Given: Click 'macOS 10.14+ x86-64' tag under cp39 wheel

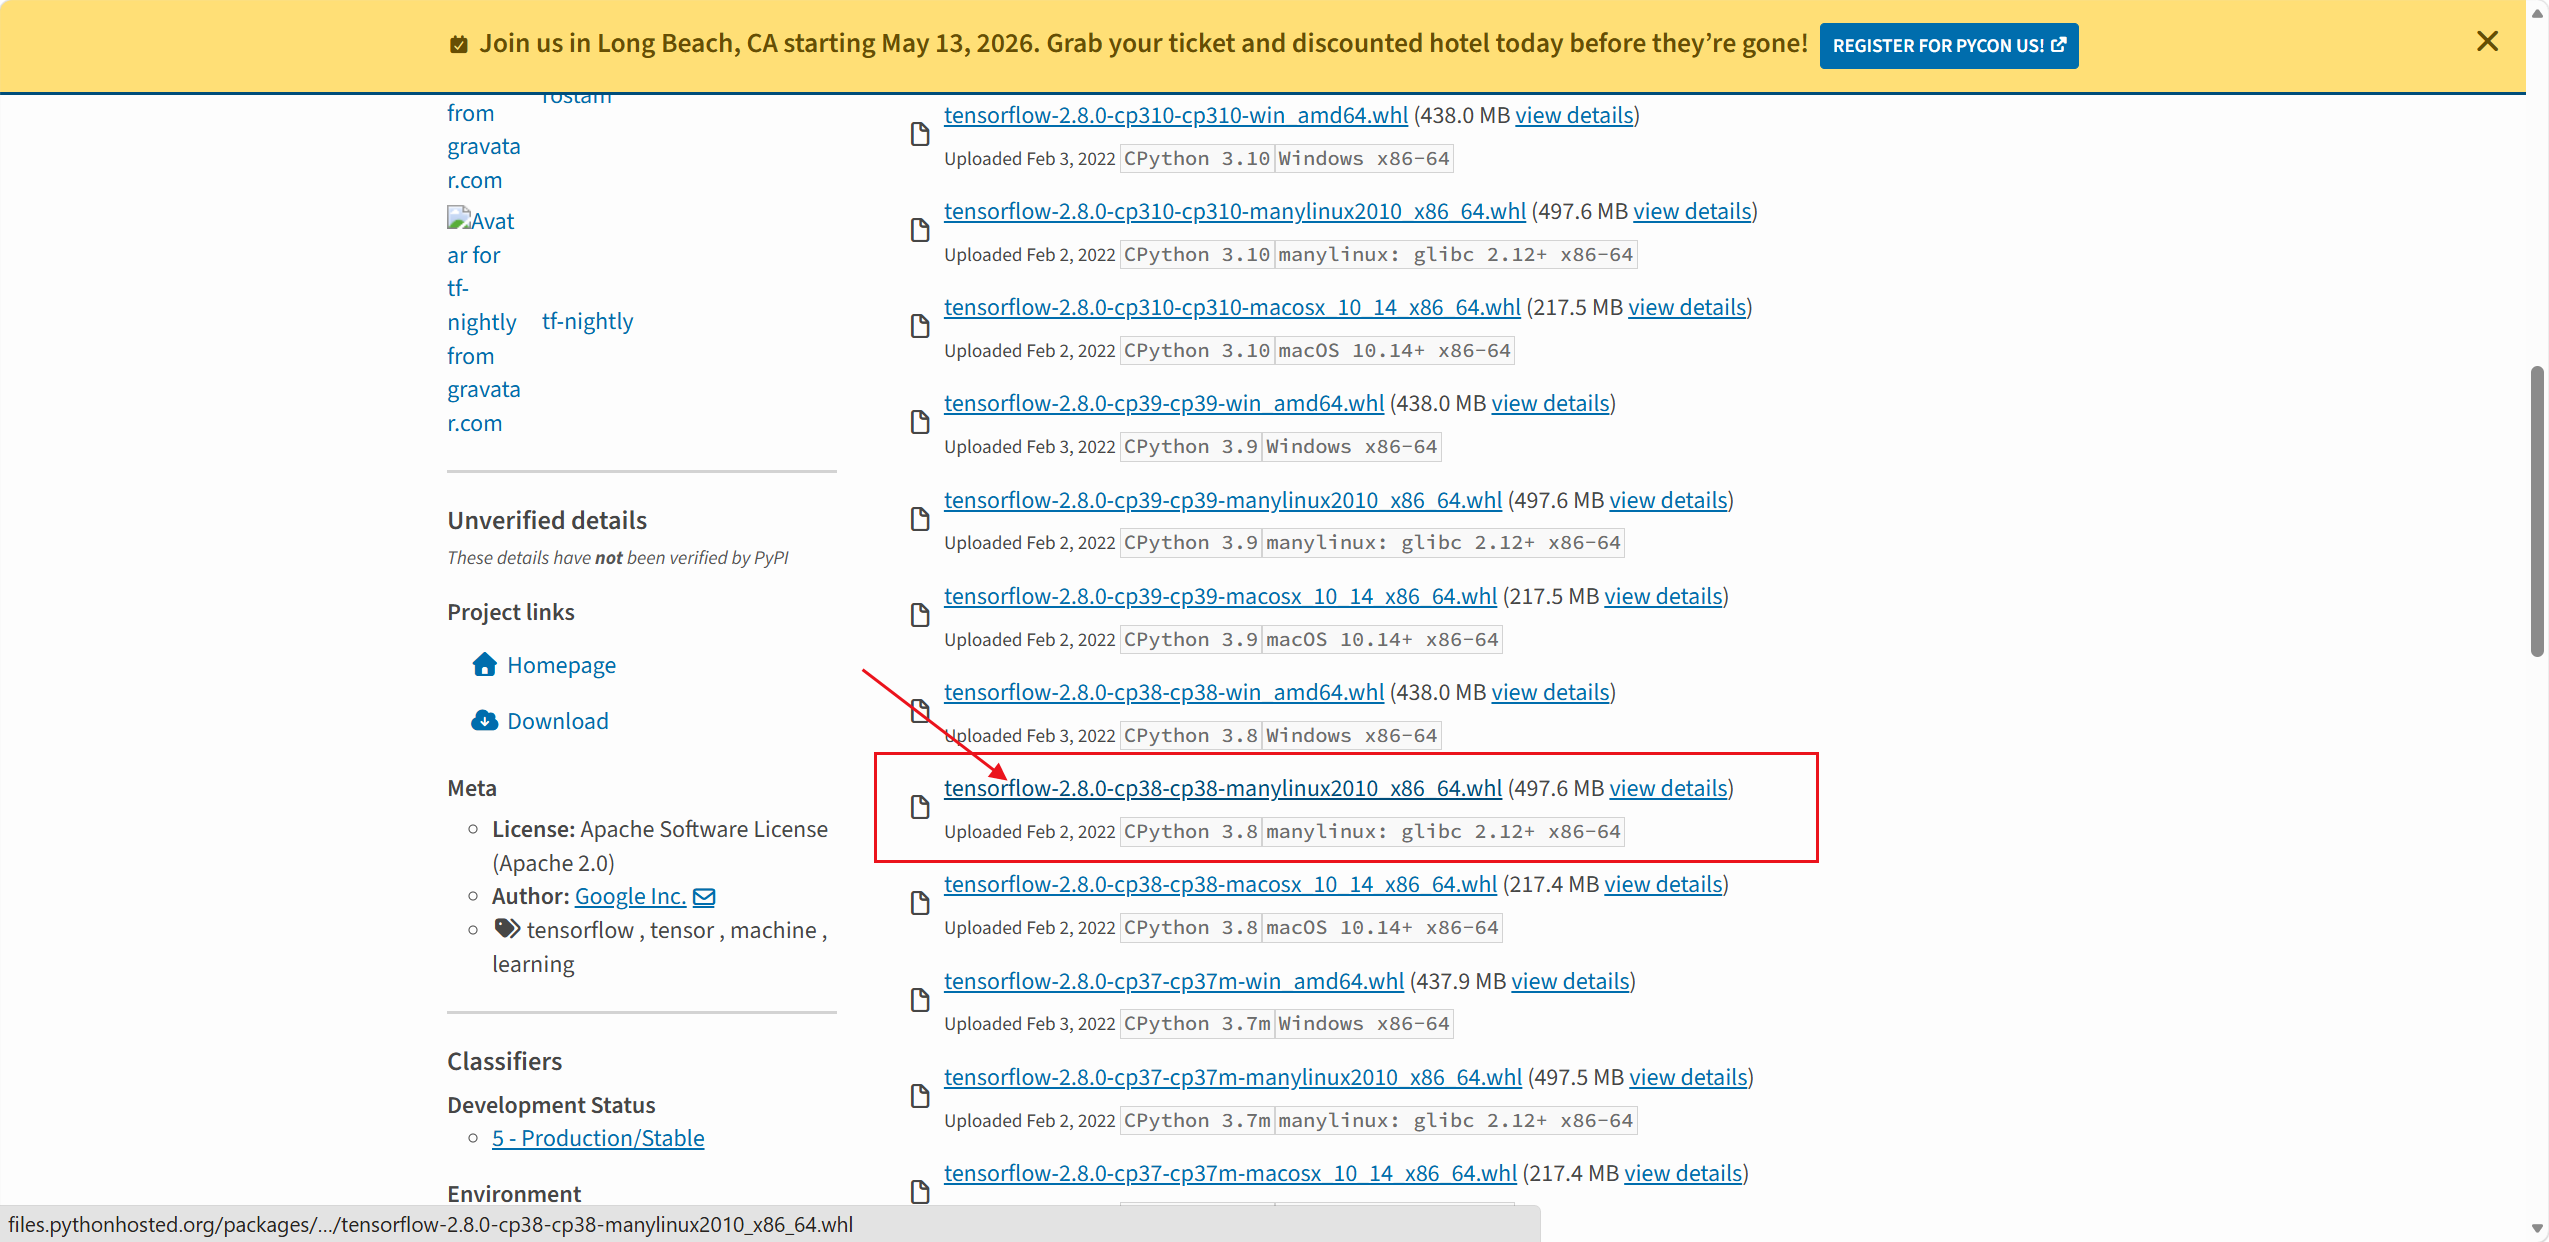Looking at the screenshot, I should (1382, 640).
